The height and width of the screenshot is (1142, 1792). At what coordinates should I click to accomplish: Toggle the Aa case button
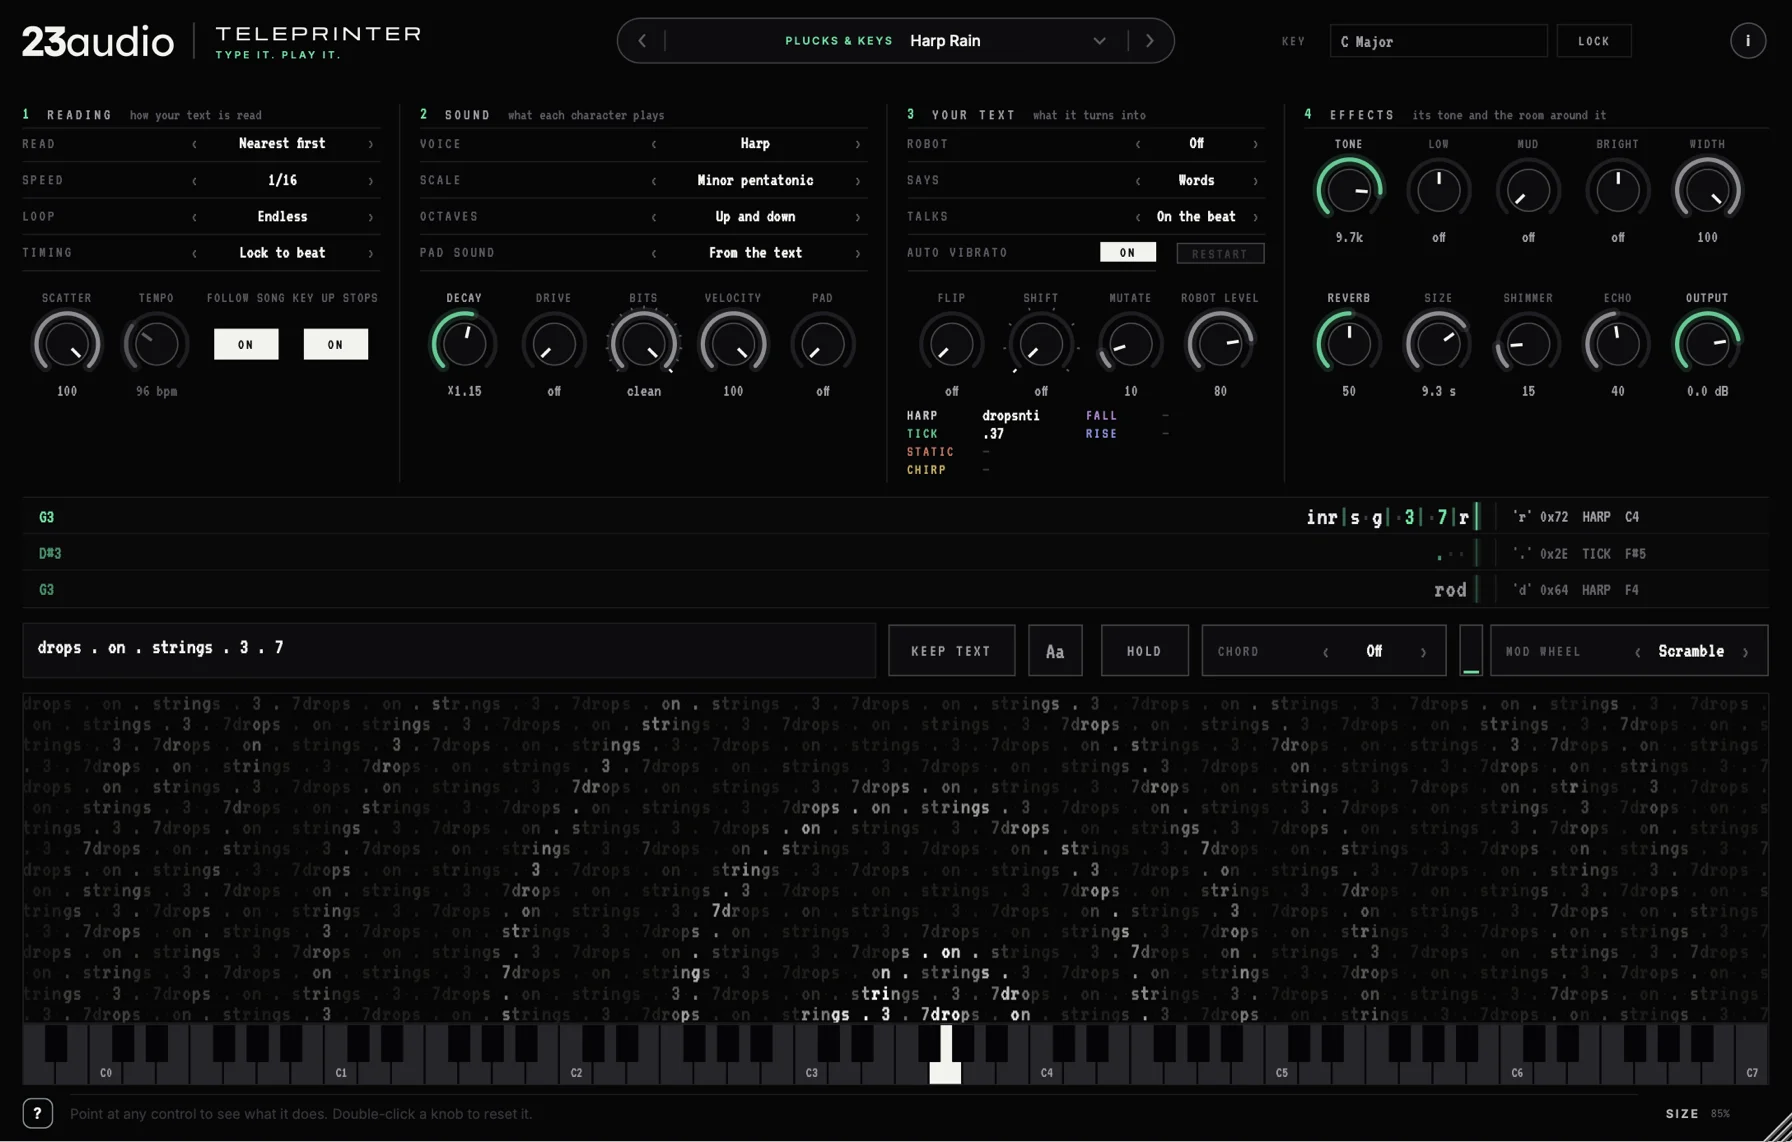coord(1055,651)
